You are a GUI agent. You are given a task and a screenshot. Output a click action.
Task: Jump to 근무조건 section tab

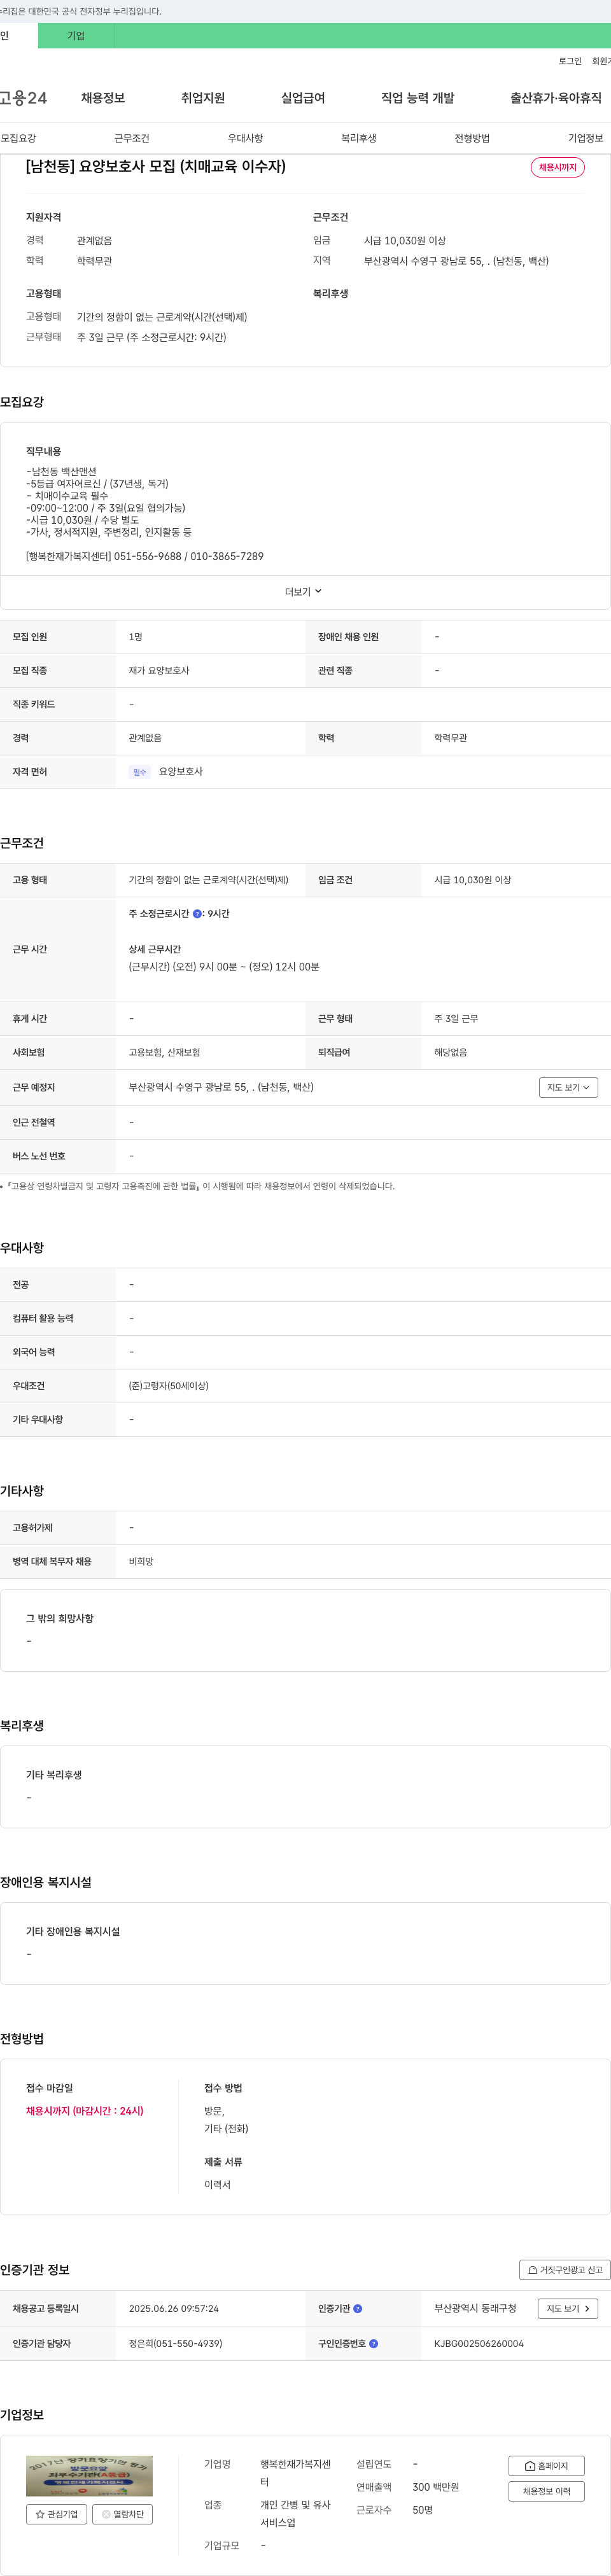132,138
